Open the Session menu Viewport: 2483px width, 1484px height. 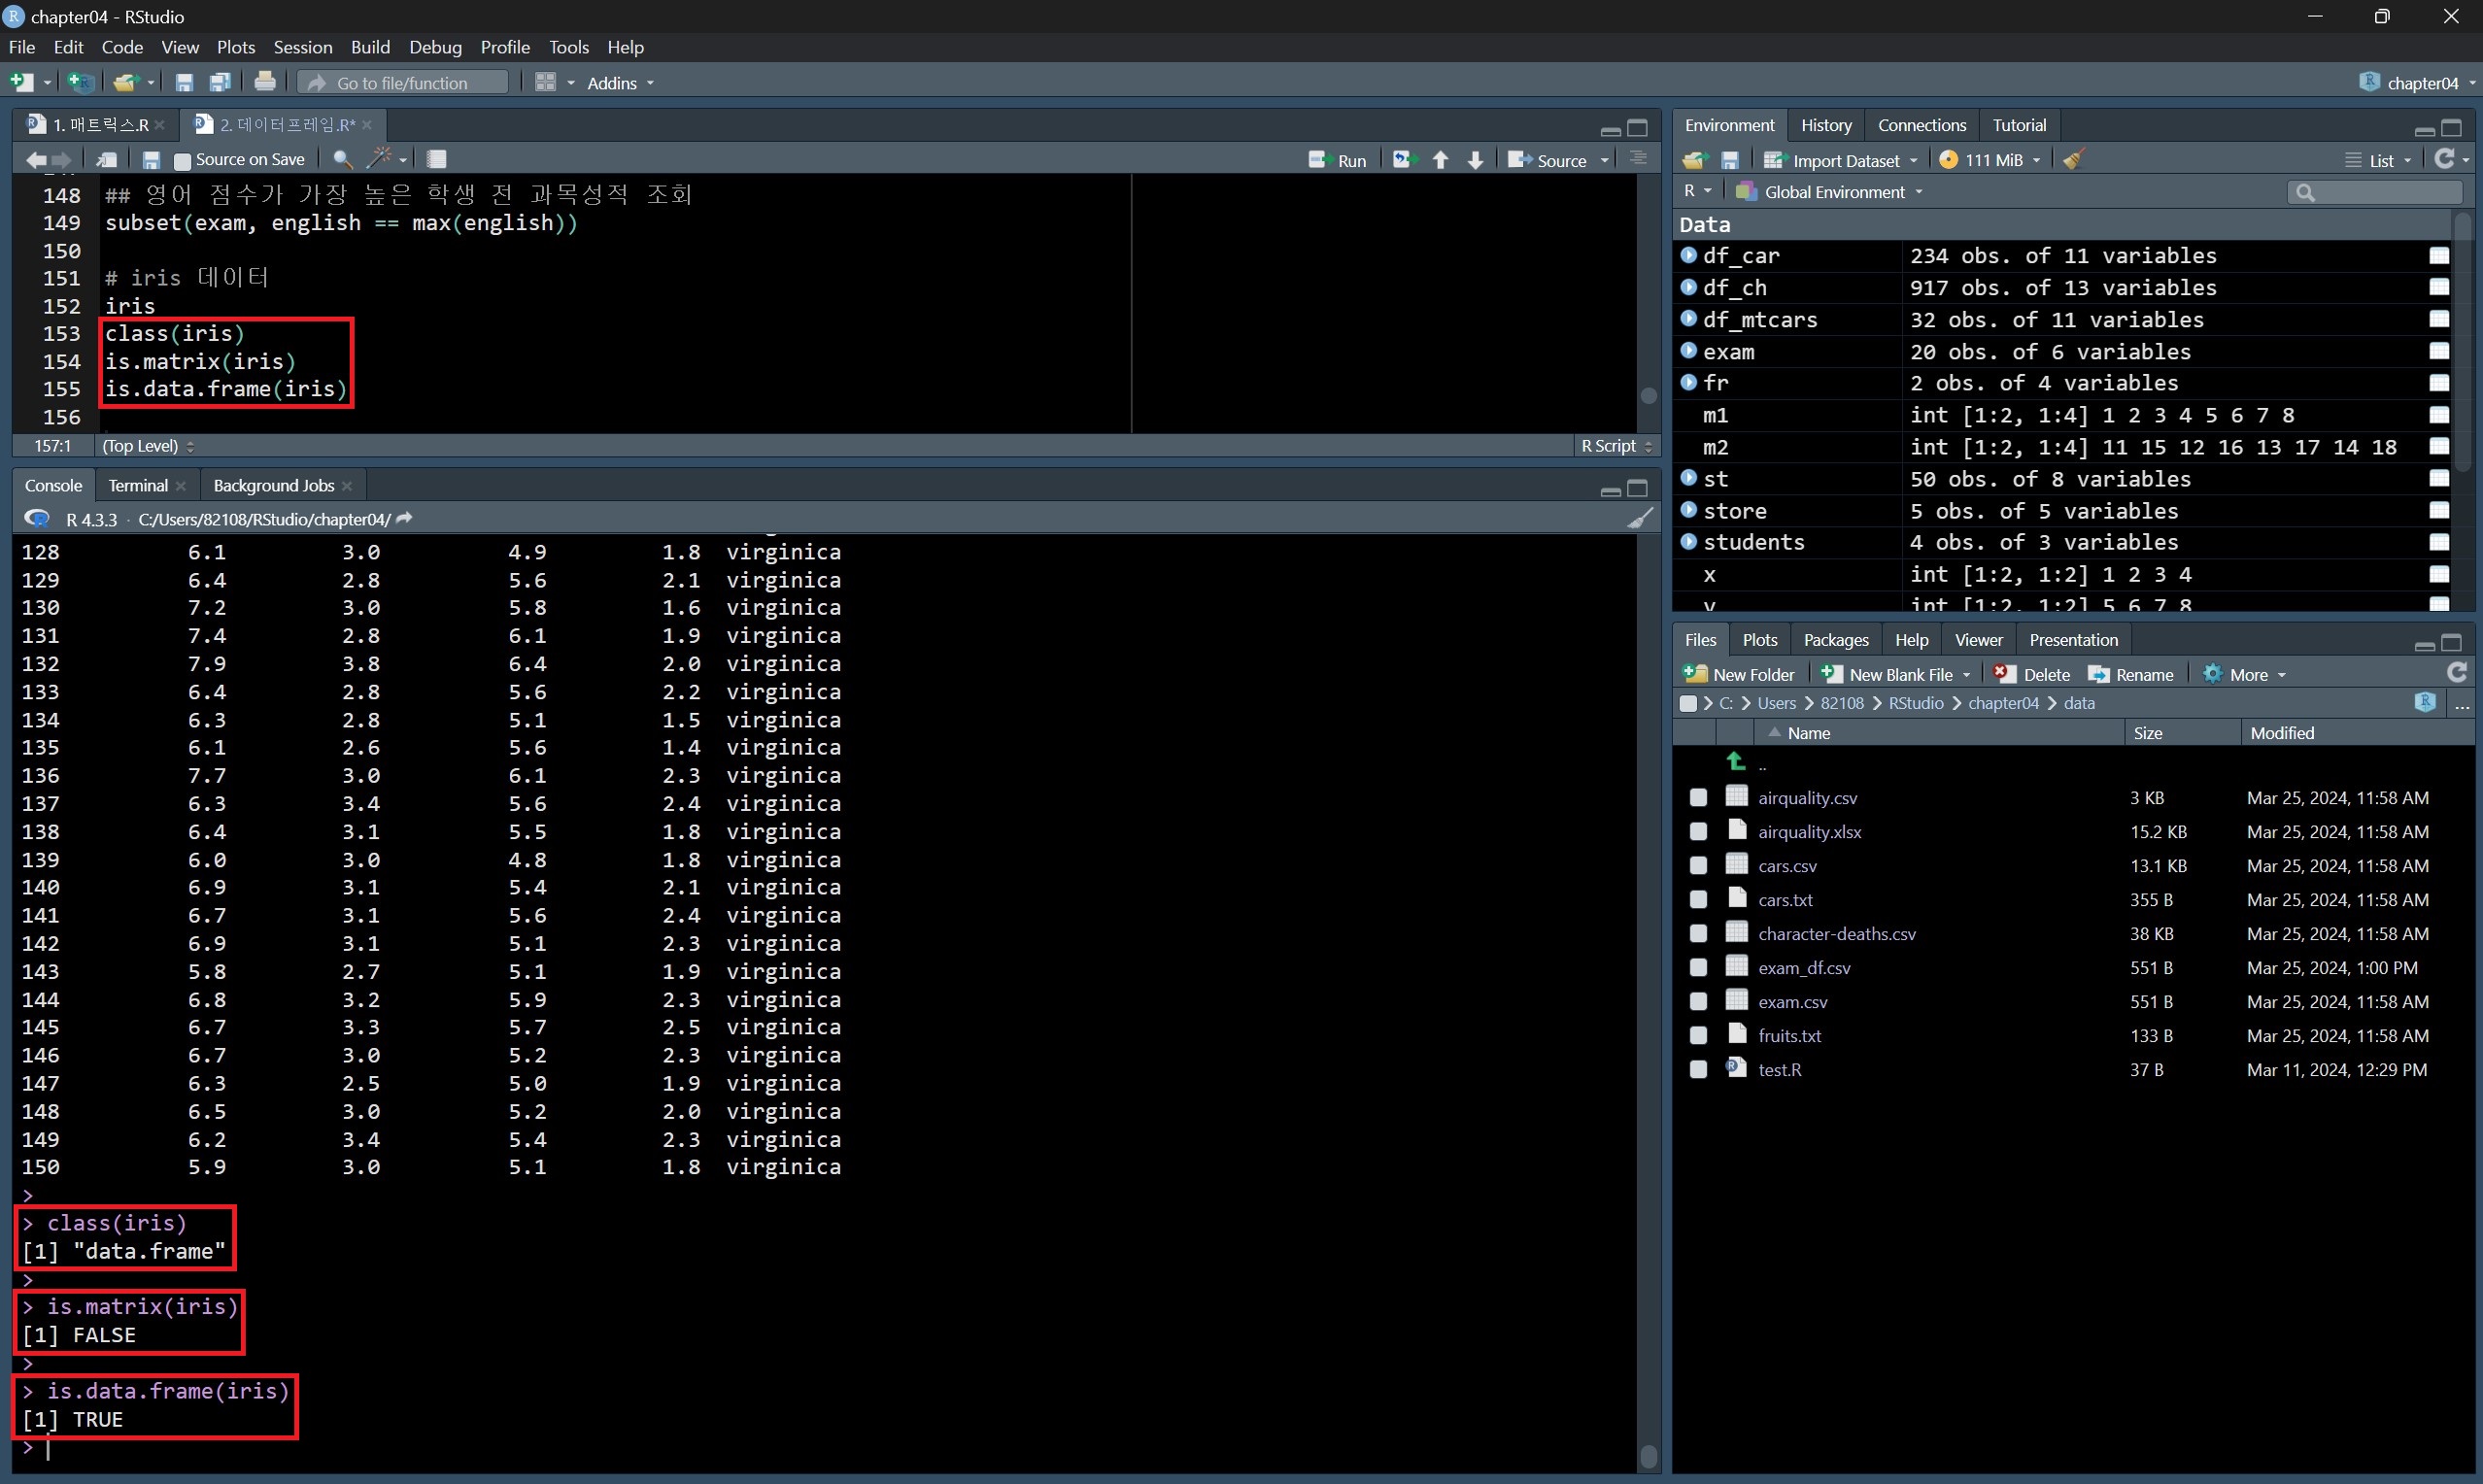coord(302,47)
